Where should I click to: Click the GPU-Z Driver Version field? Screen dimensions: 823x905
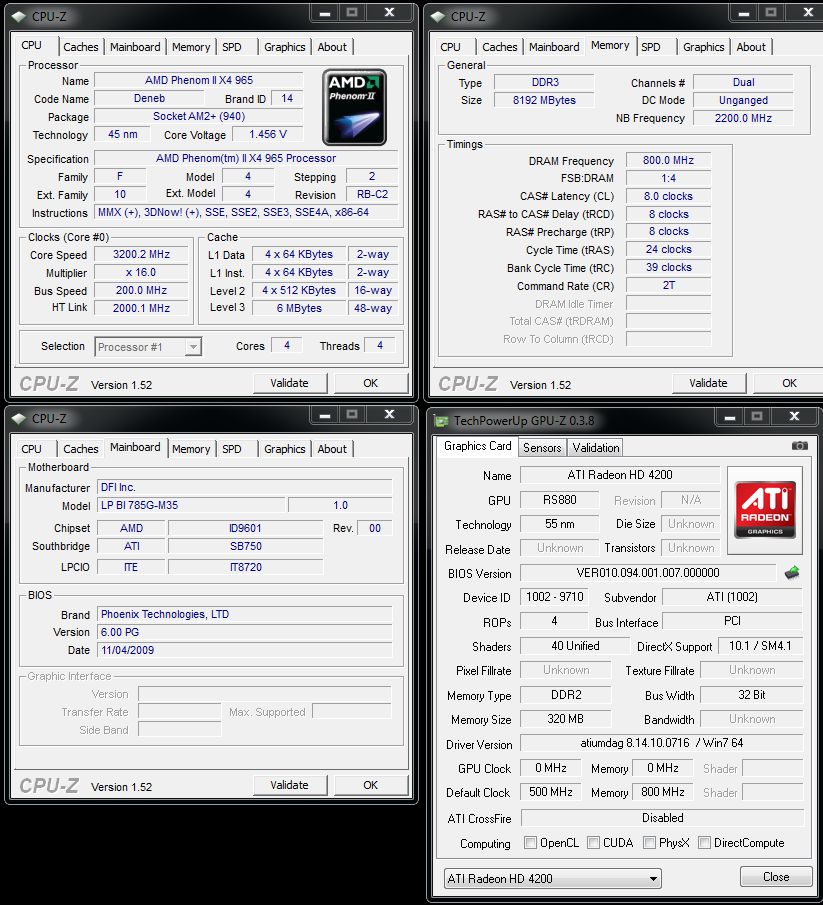[661, 744]
